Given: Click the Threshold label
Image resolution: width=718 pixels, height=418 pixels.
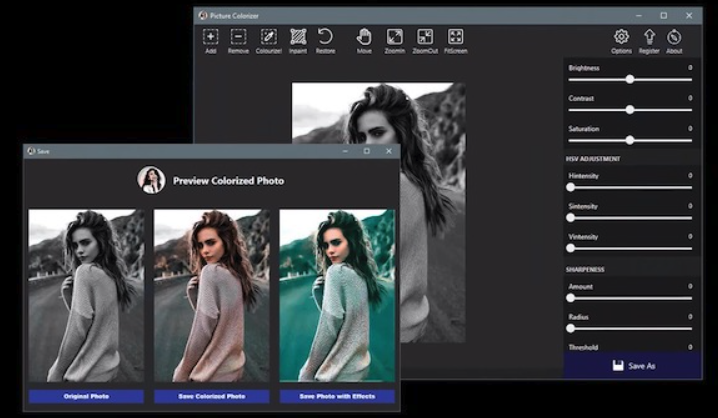Looking at the screenshot, I should (583, 347).
